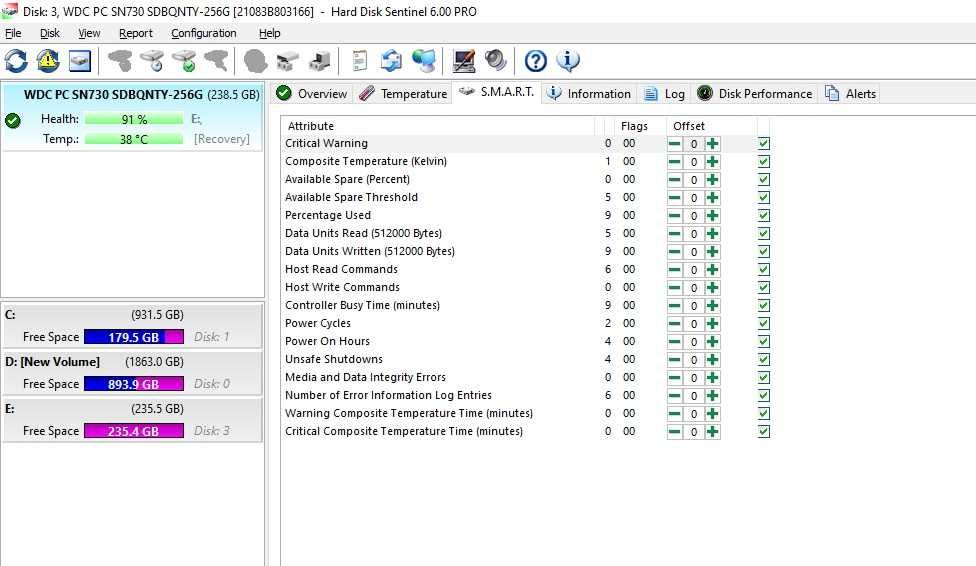Click the disk drive with blocks toolbar icon
Image resolution: width=976 pixels, height=566 pixels.
click(x=287, y=61)
